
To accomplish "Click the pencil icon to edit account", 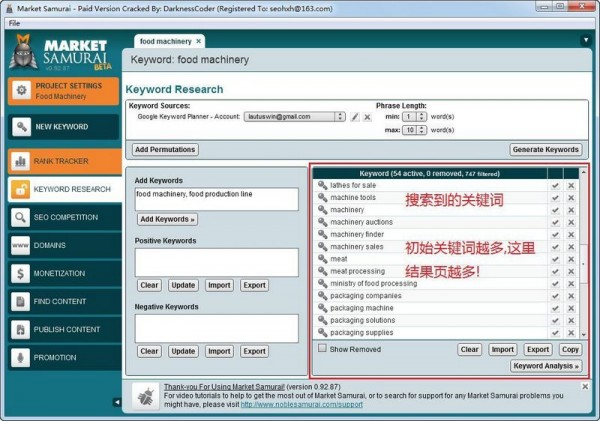I will [355, 117].
